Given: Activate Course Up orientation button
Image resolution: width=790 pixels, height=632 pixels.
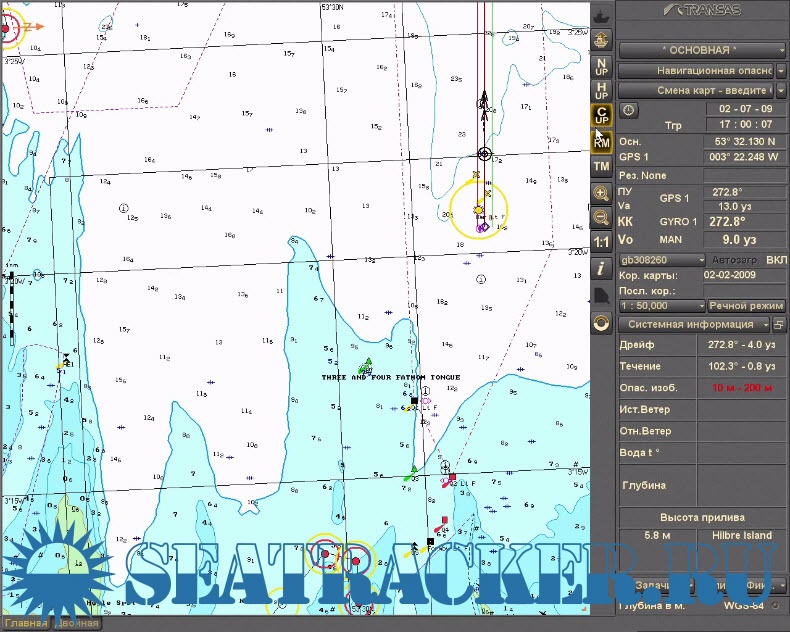Looking at the screenshot, I should (x=601, y=116).
